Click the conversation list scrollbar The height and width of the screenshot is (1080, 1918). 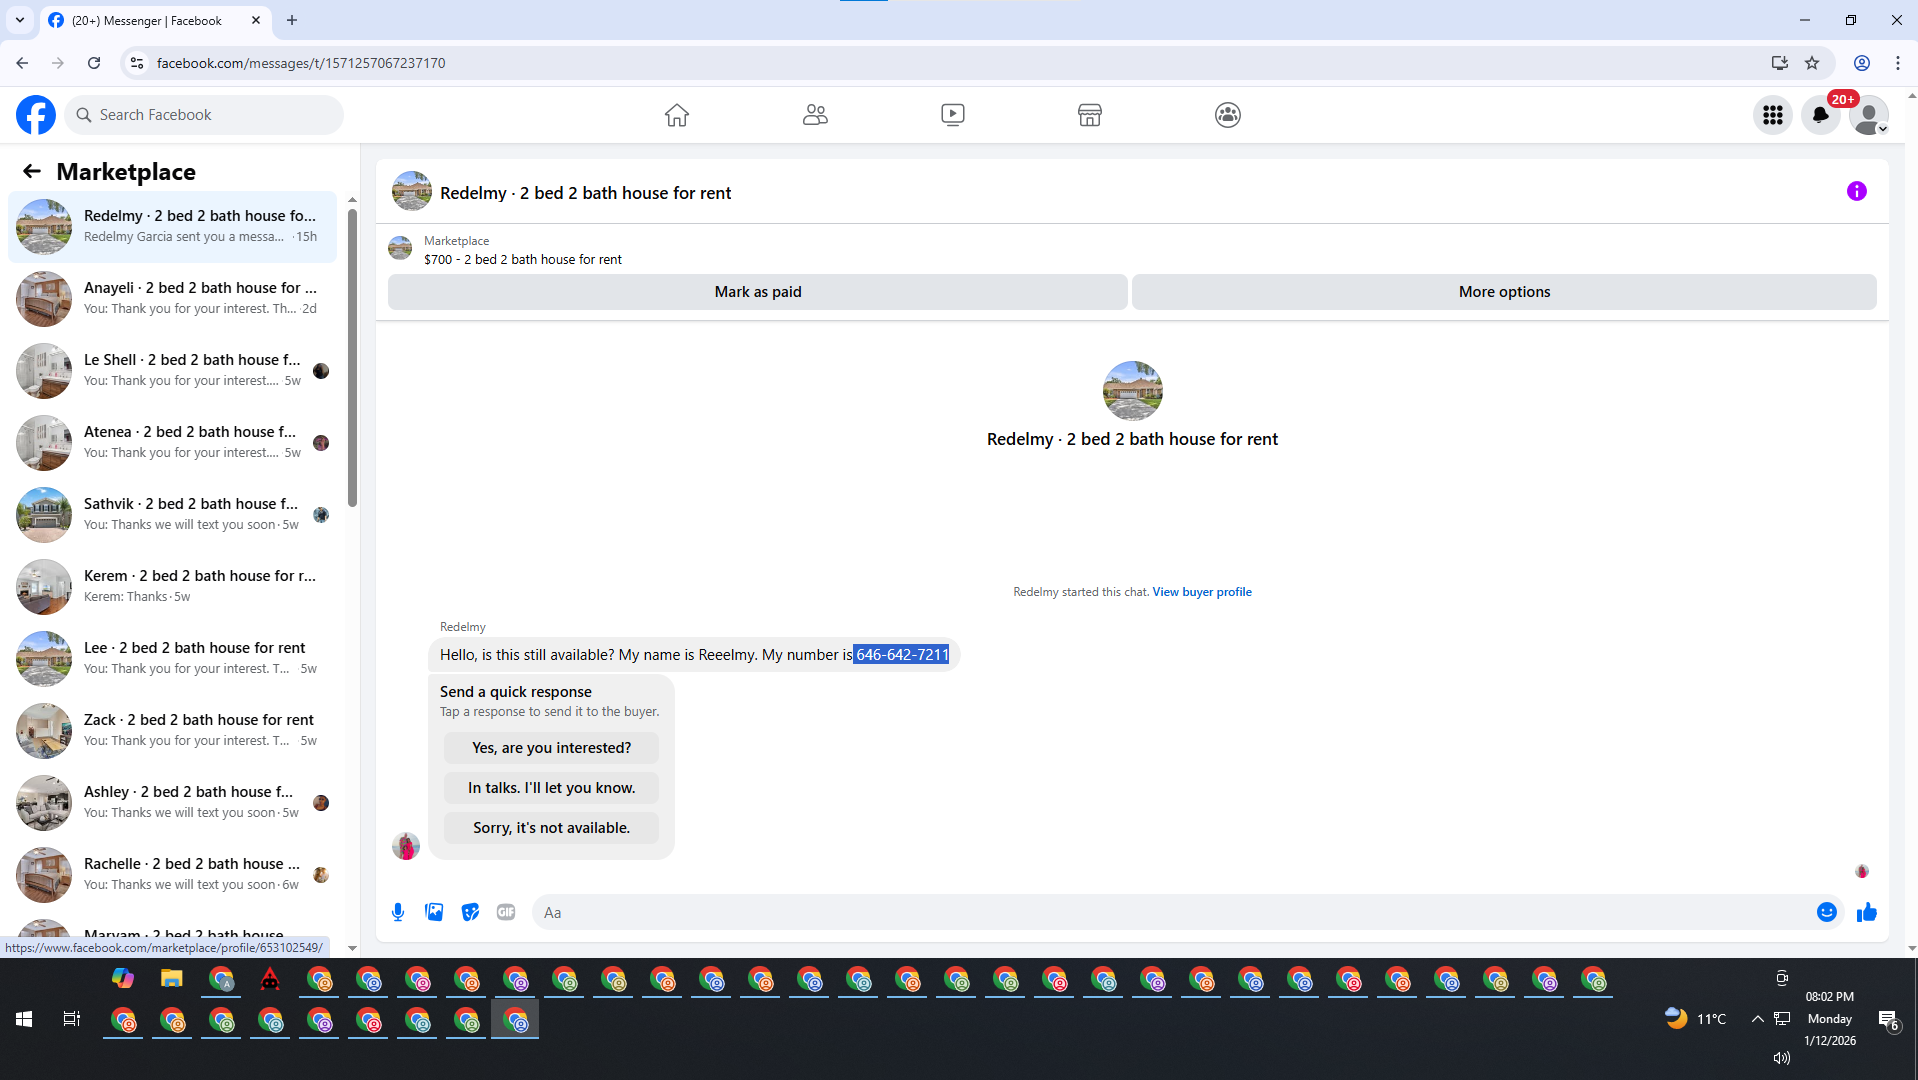[x=352, y=358]
